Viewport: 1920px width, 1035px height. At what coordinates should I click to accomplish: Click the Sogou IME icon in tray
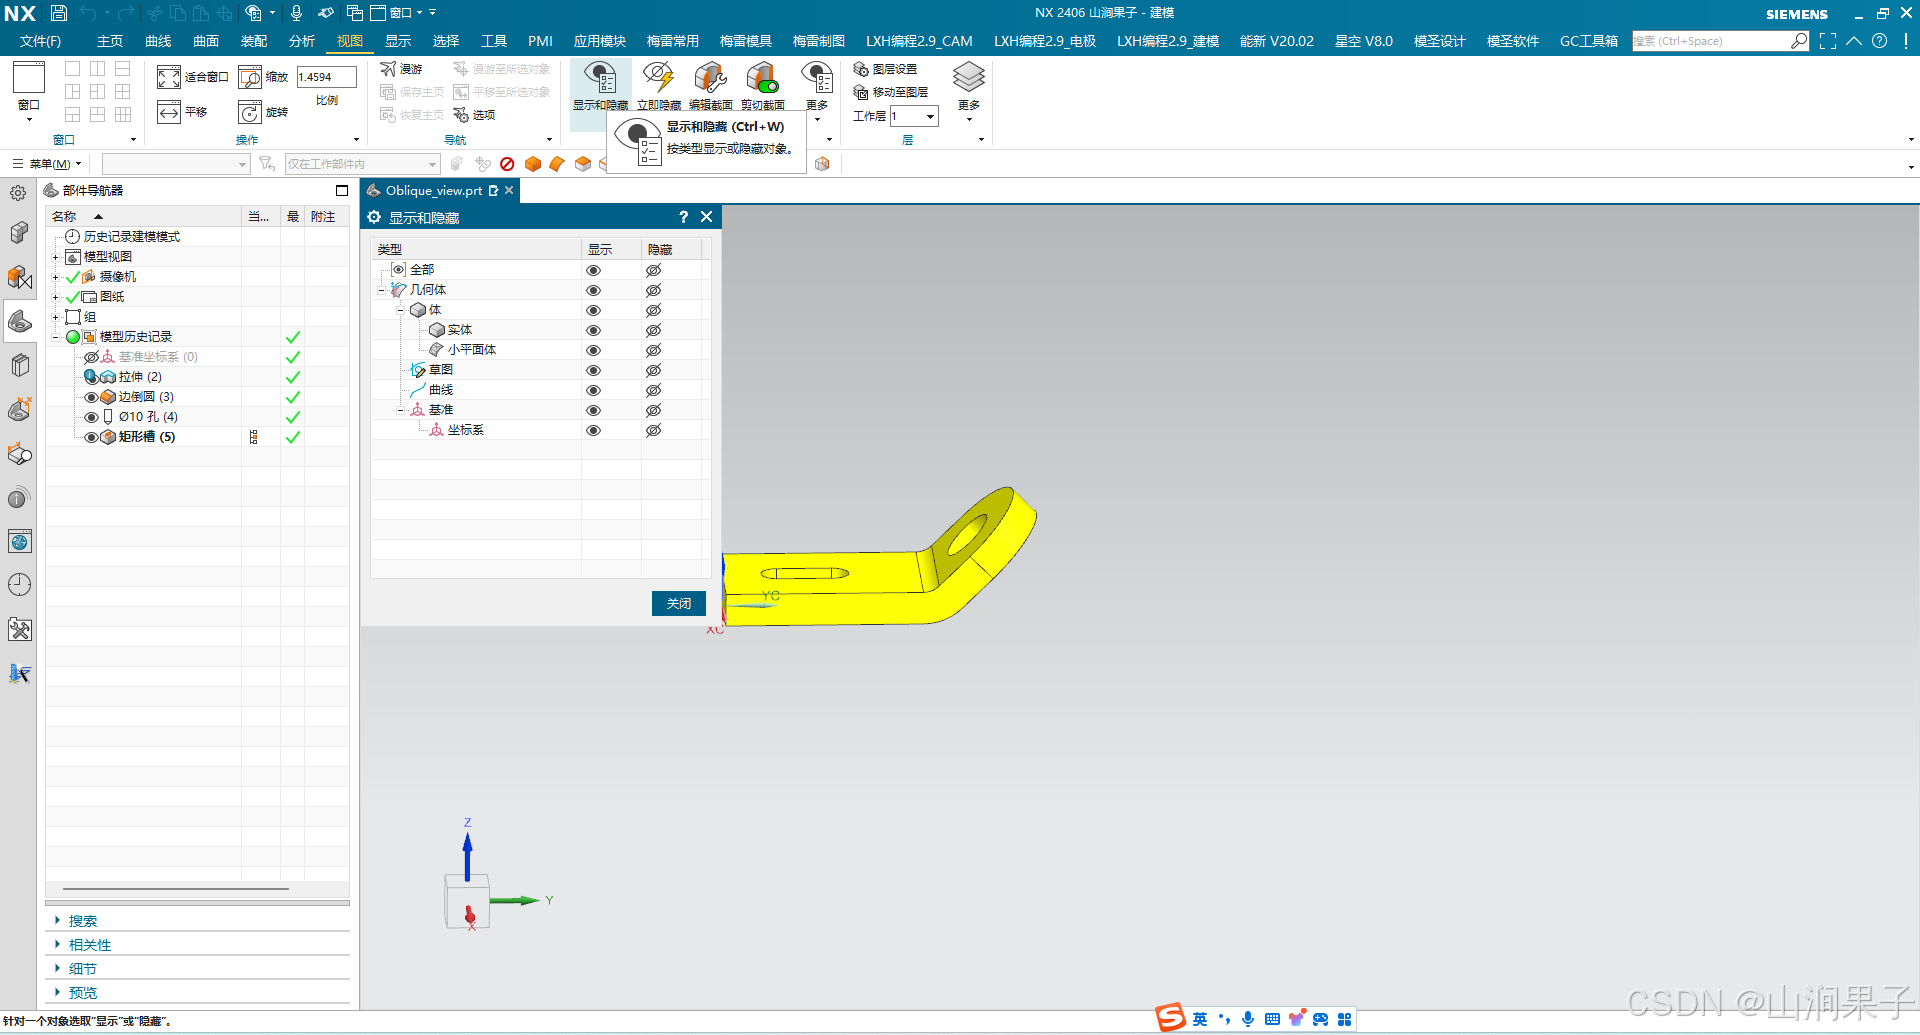coord(1171,1018)
